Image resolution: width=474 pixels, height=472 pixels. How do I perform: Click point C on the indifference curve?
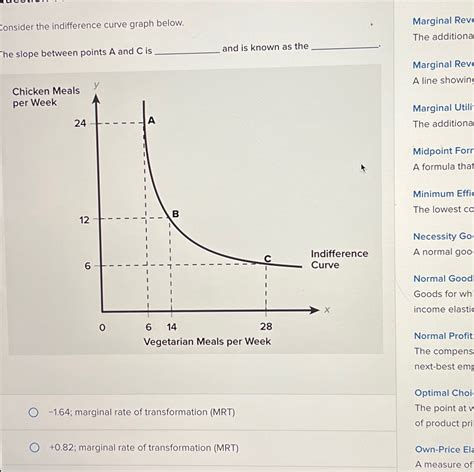click(267, 259)
